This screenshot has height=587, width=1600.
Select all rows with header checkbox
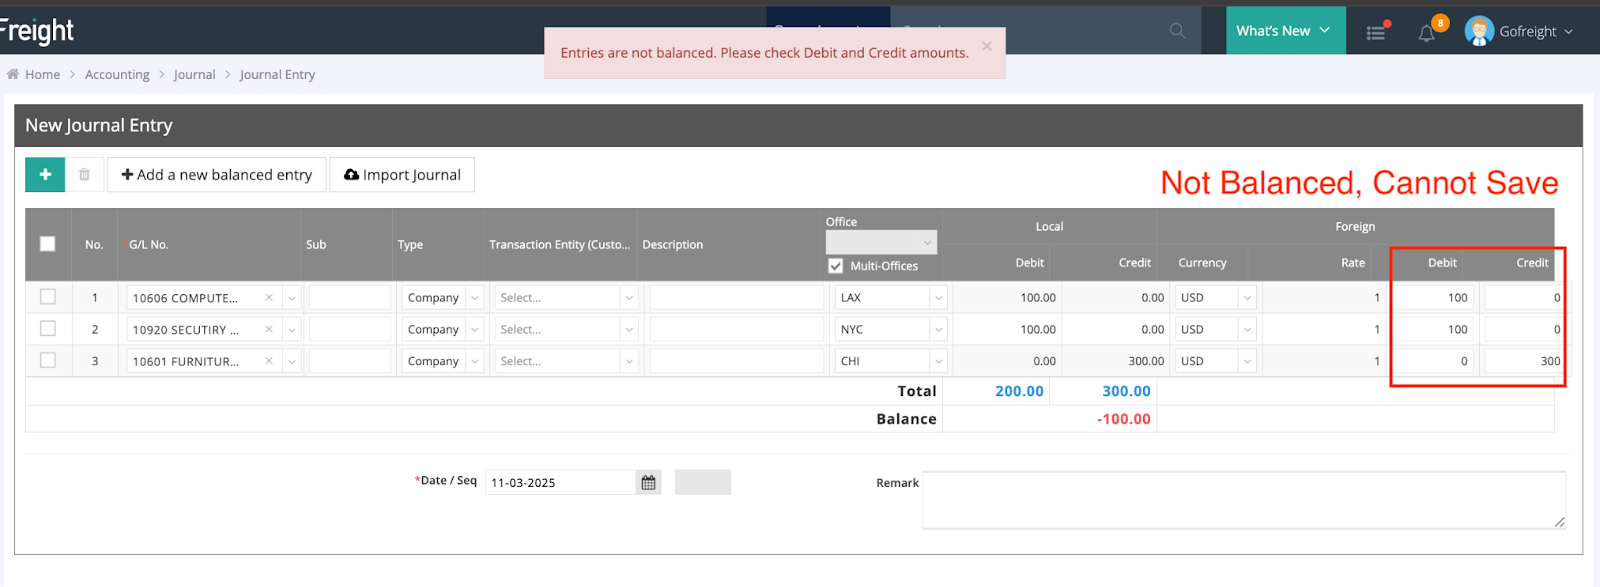(x=47, y=244)
